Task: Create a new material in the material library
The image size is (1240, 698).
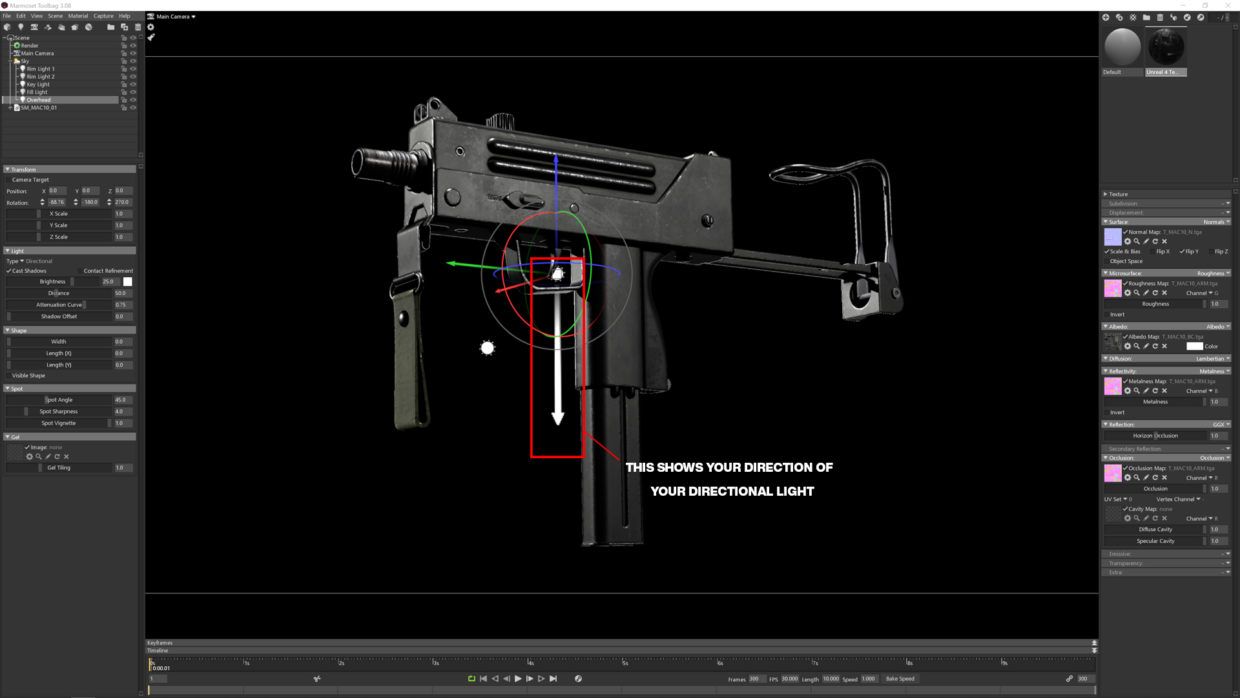Action: pyautogui.click(x=1106, y=17)
